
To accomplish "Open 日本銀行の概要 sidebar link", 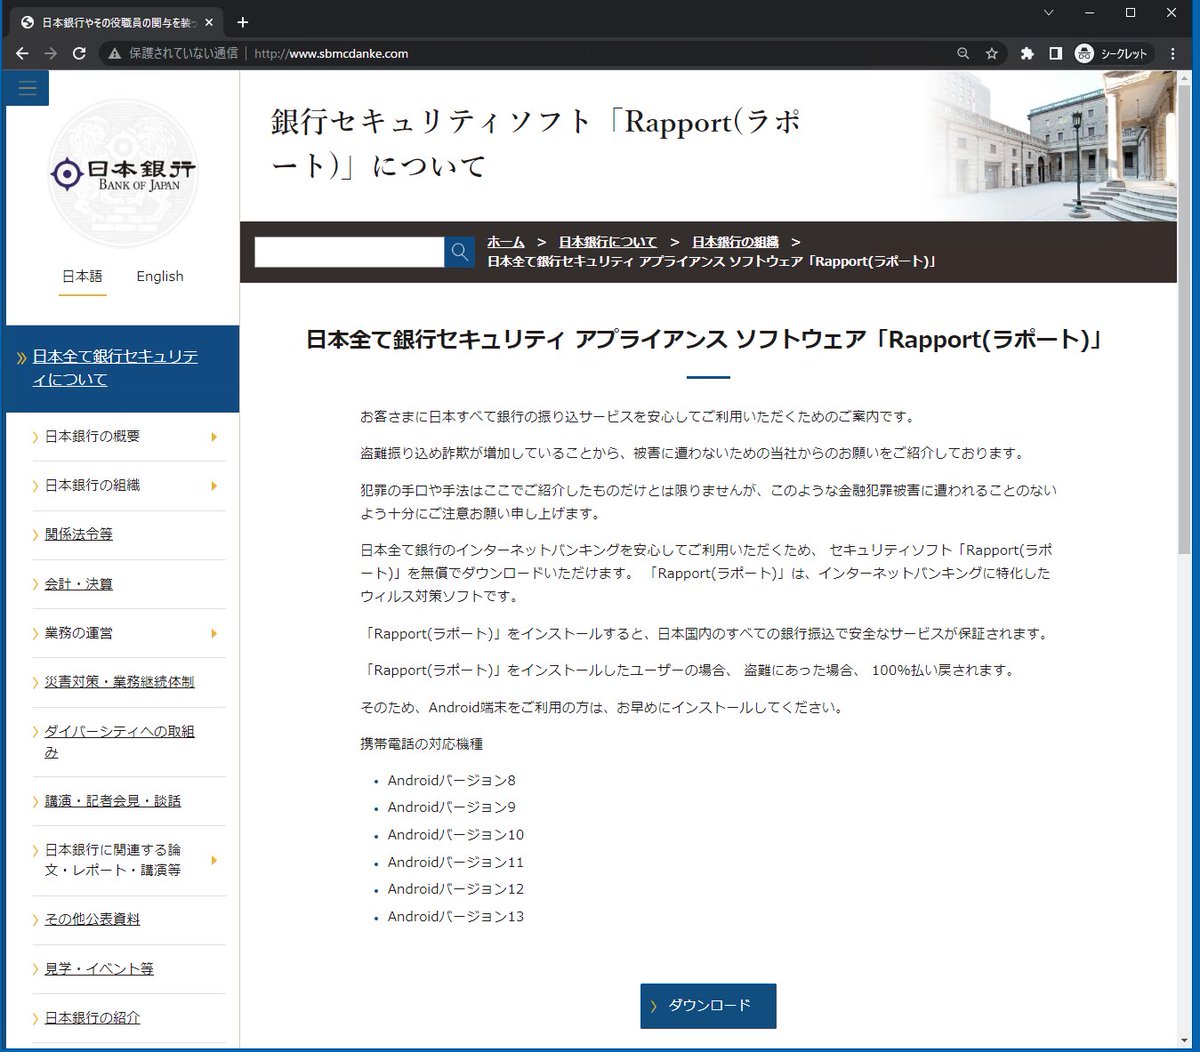I will pyautogui.click(x=92, y=436).
